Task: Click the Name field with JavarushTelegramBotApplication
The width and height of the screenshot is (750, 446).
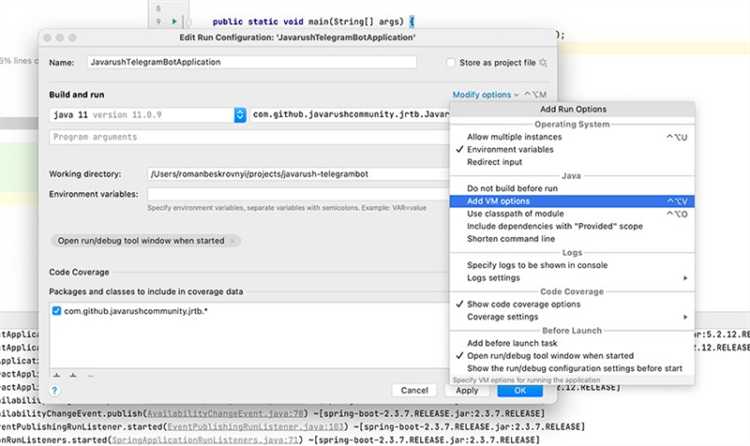Action: 252,62
